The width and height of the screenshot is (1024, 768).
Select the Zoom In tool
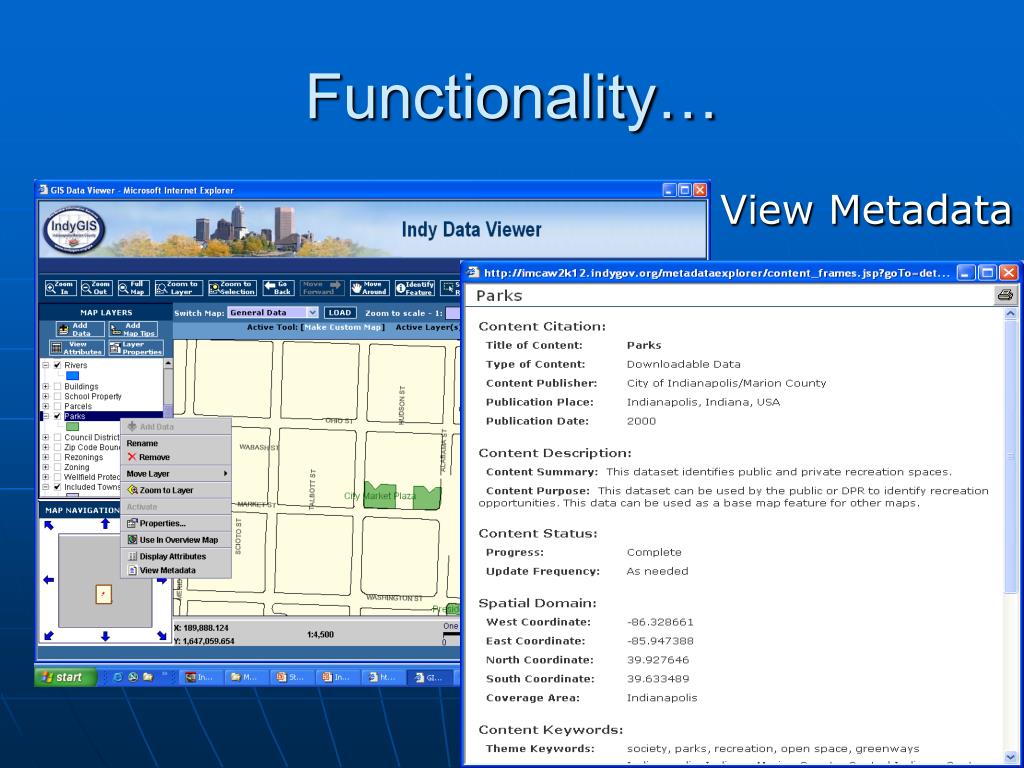[x=60, y=288]
